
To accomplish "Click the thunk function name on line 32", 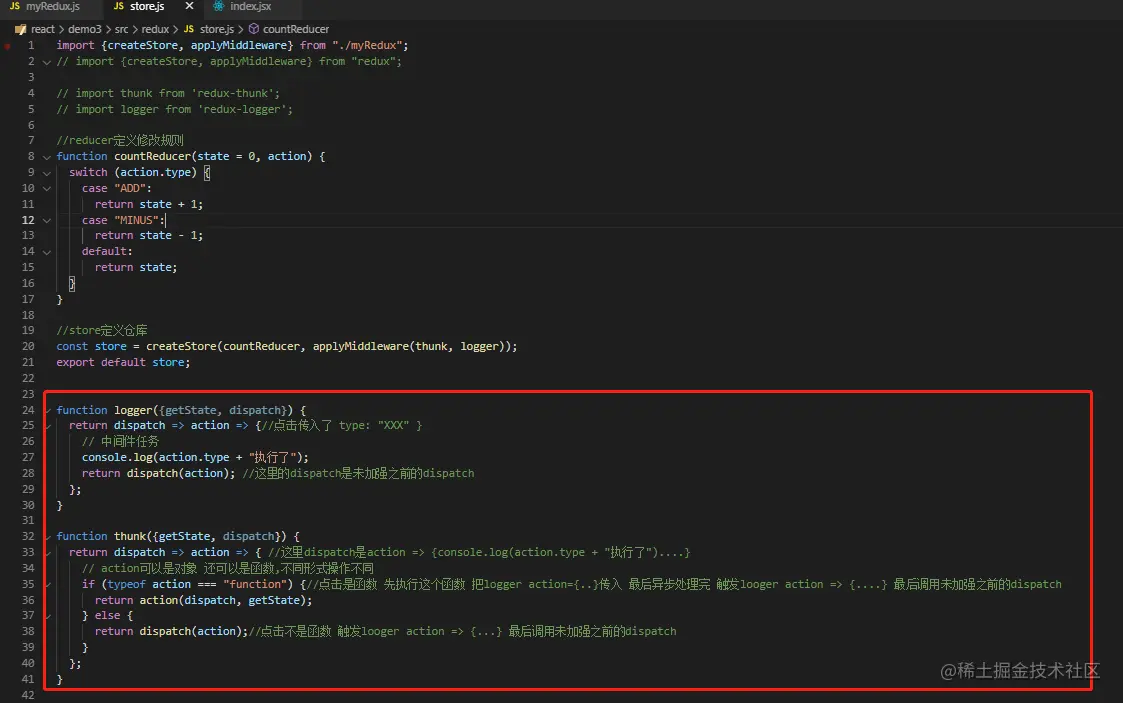I will [130, 535].
